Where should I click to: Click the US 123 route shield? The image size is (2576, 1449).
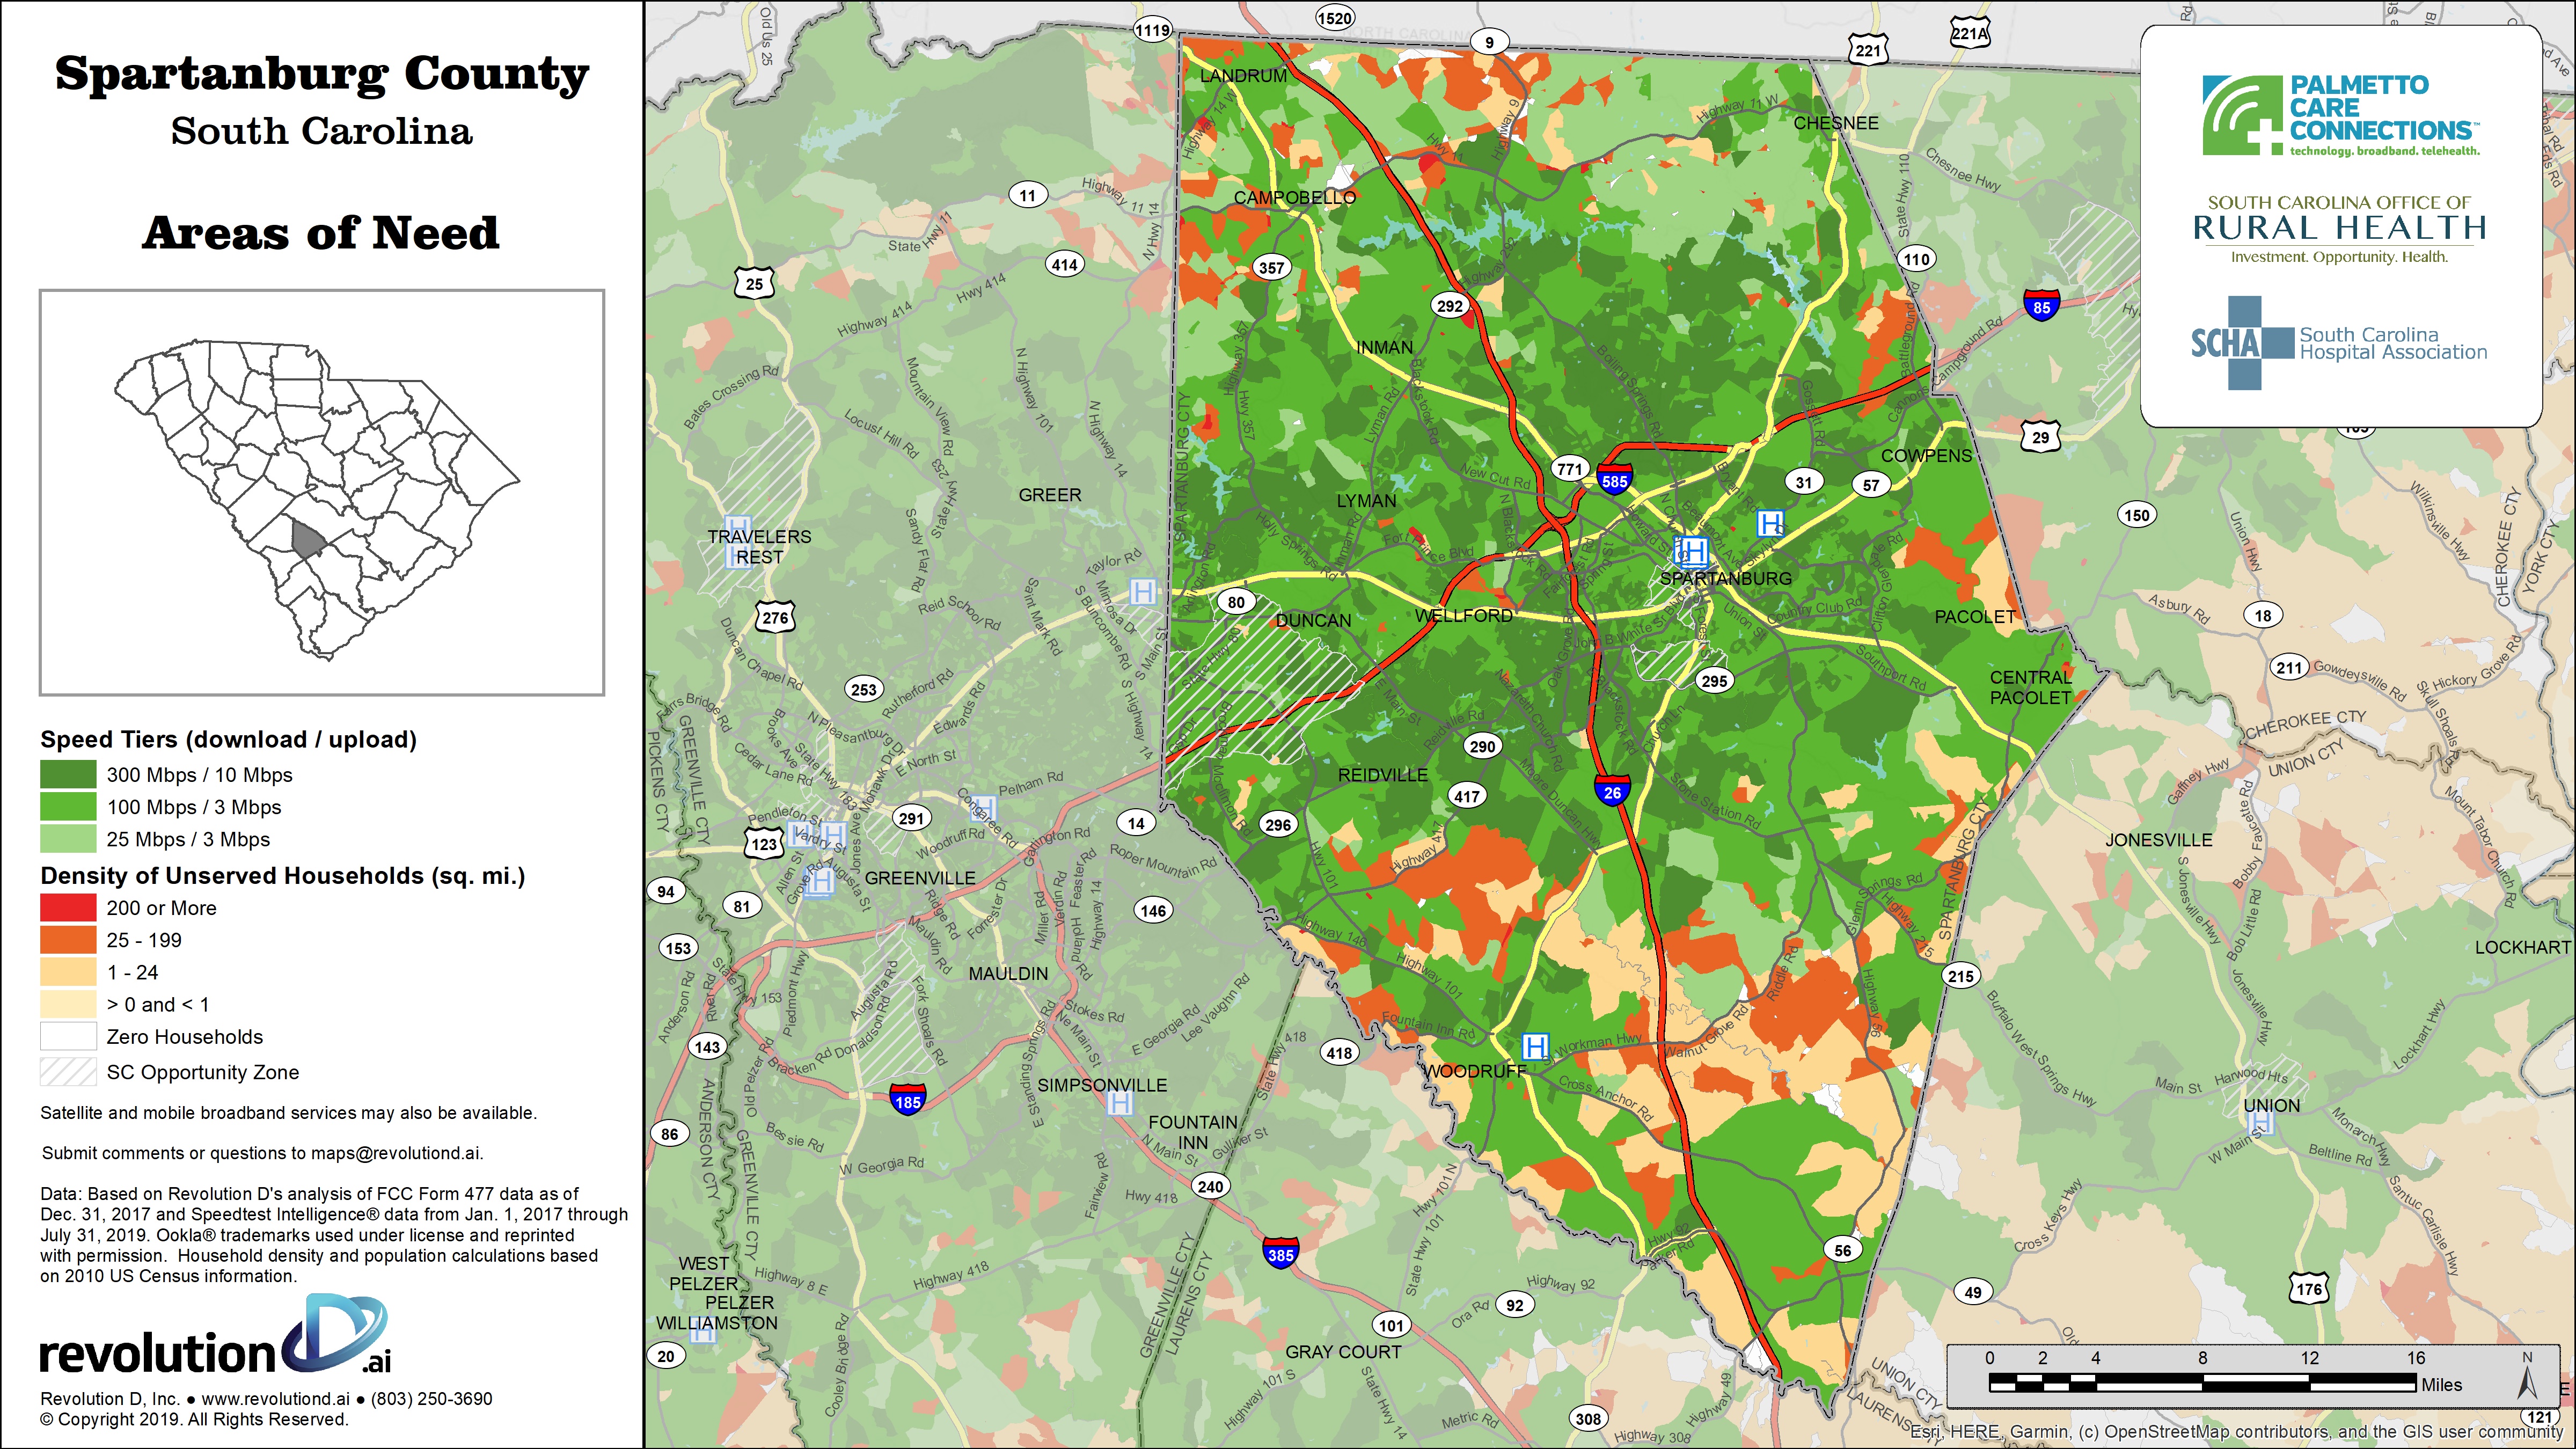coord(764,843)
